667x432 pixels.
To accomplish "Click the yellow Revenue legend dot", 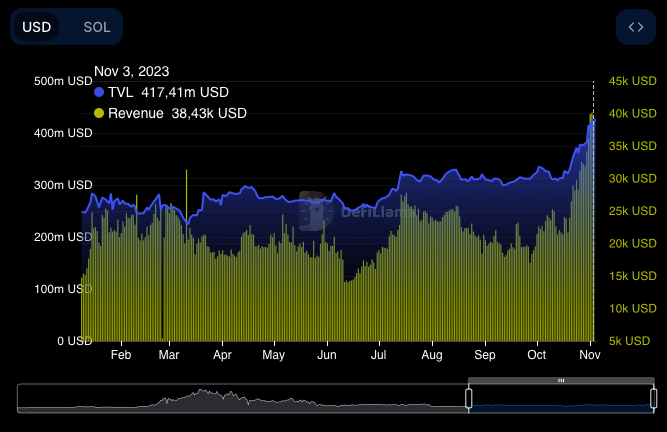I will coord(99,113).
